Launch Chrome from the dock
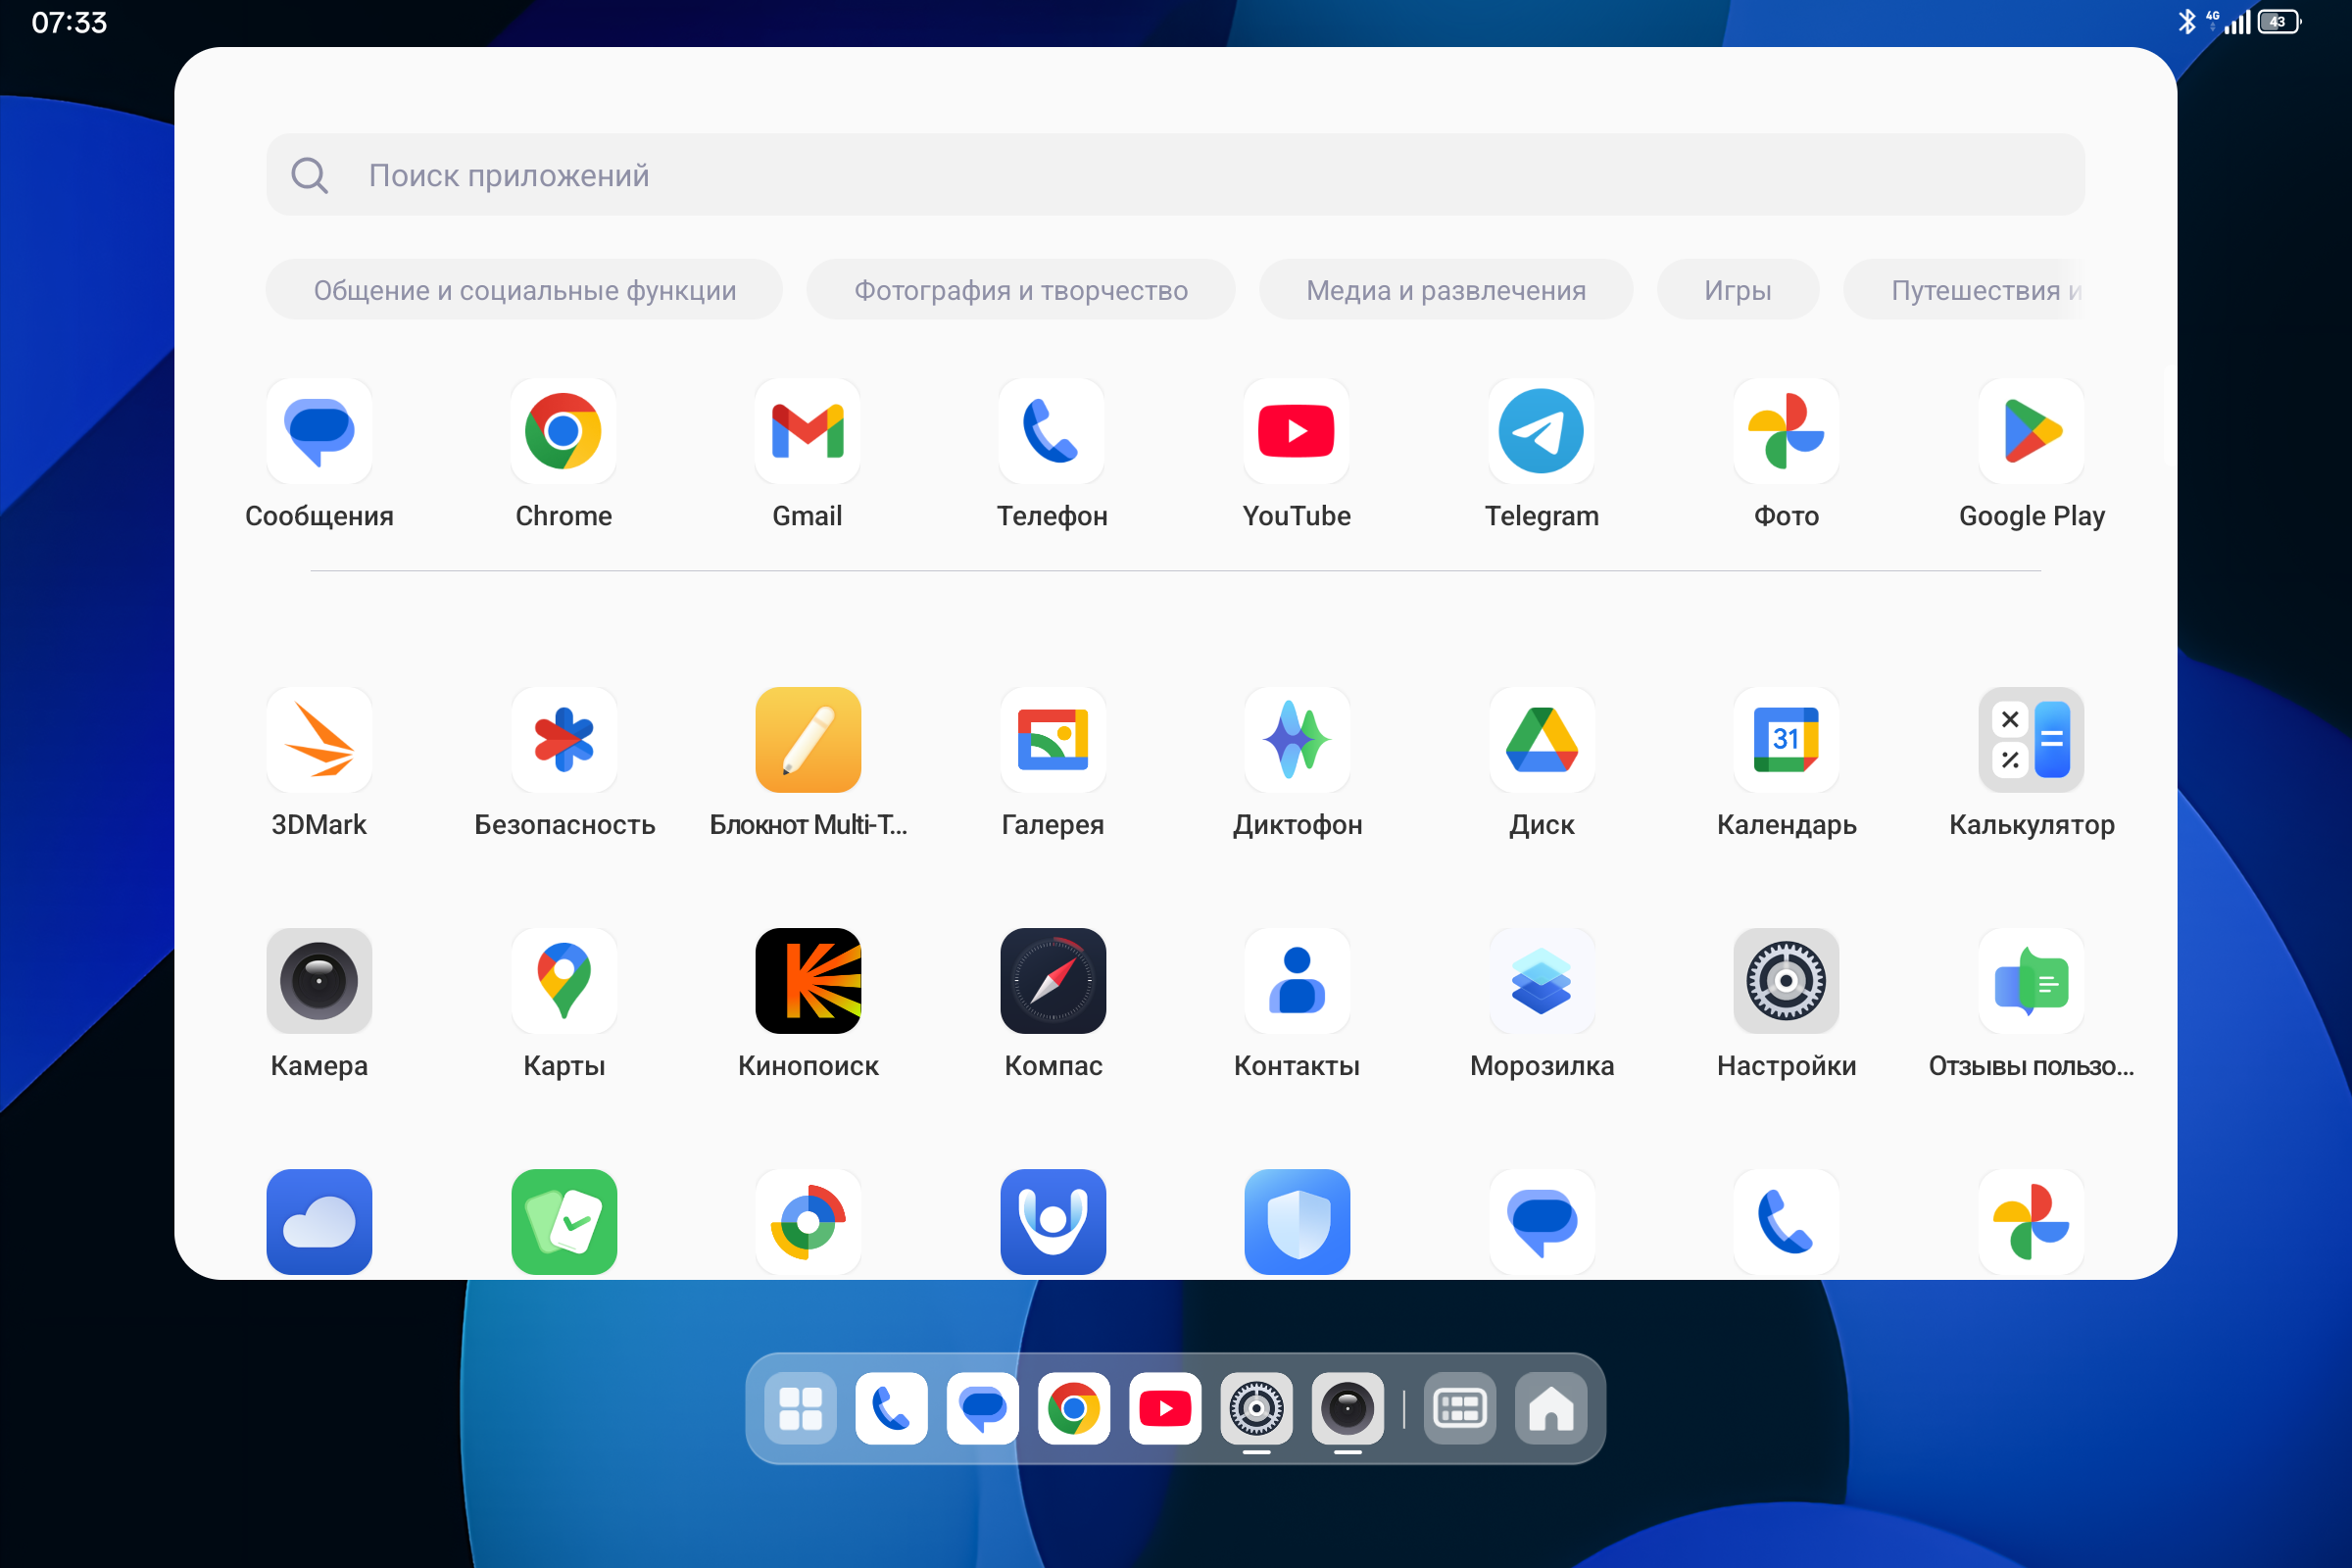Image resolution: width=2352 pixels, height=1568 pixels. [x=1074, y=1409]
